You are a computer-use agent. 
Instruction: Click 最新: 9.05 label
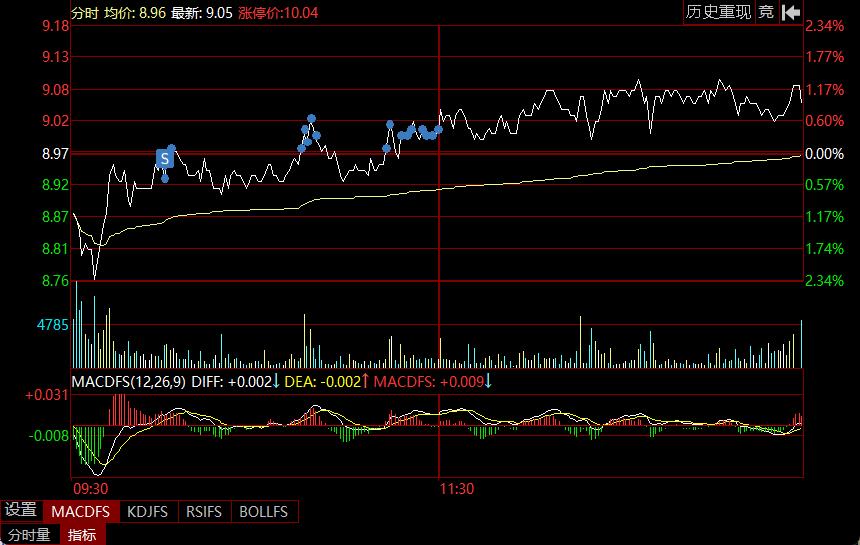click(202, 13)
